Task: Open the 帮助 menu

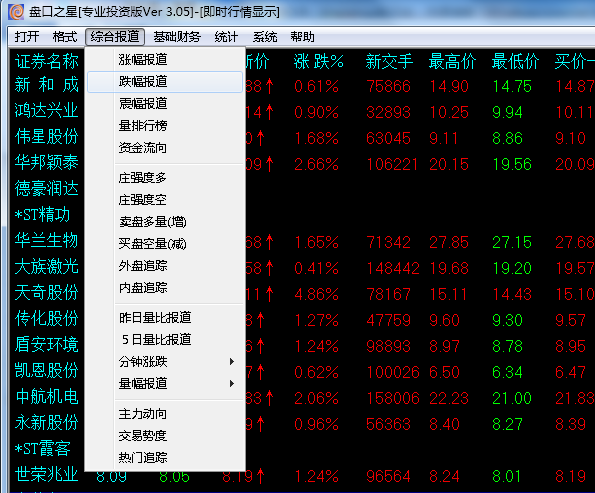Action: coord(302,37)
